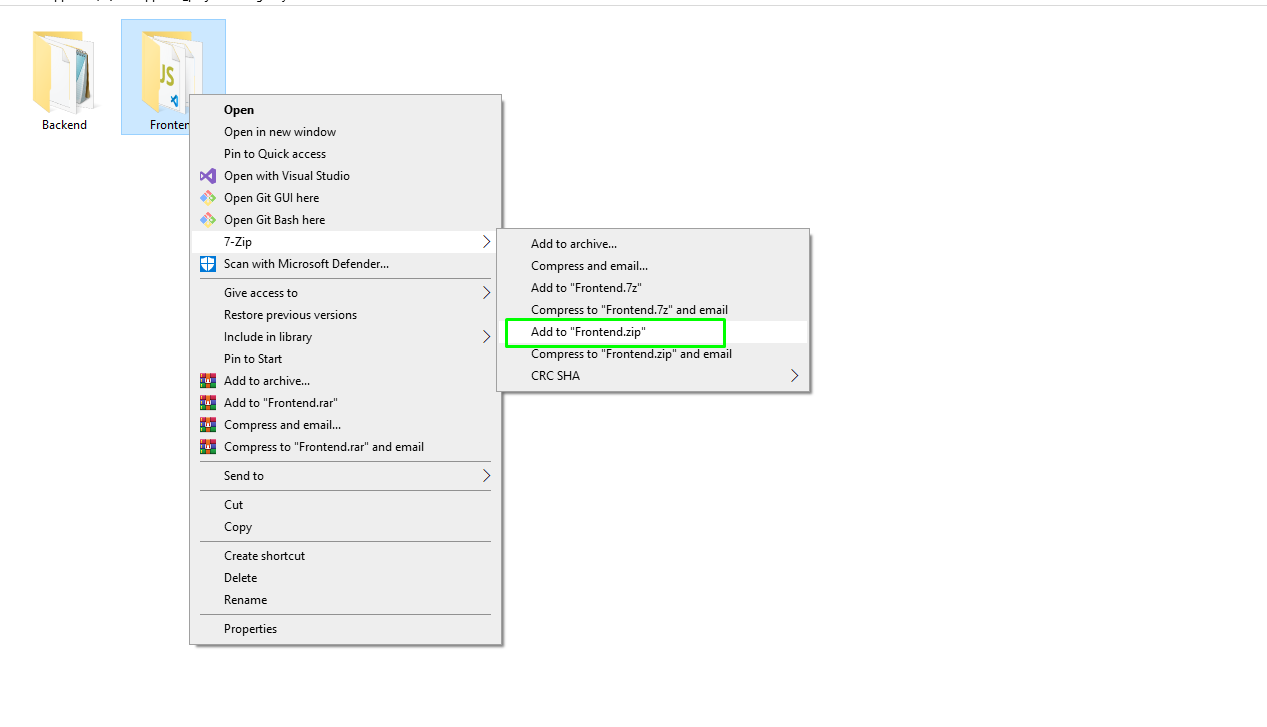1267x727 pixels.
Task: Expand the Send to submenu
Action: [x=486, y=476]
